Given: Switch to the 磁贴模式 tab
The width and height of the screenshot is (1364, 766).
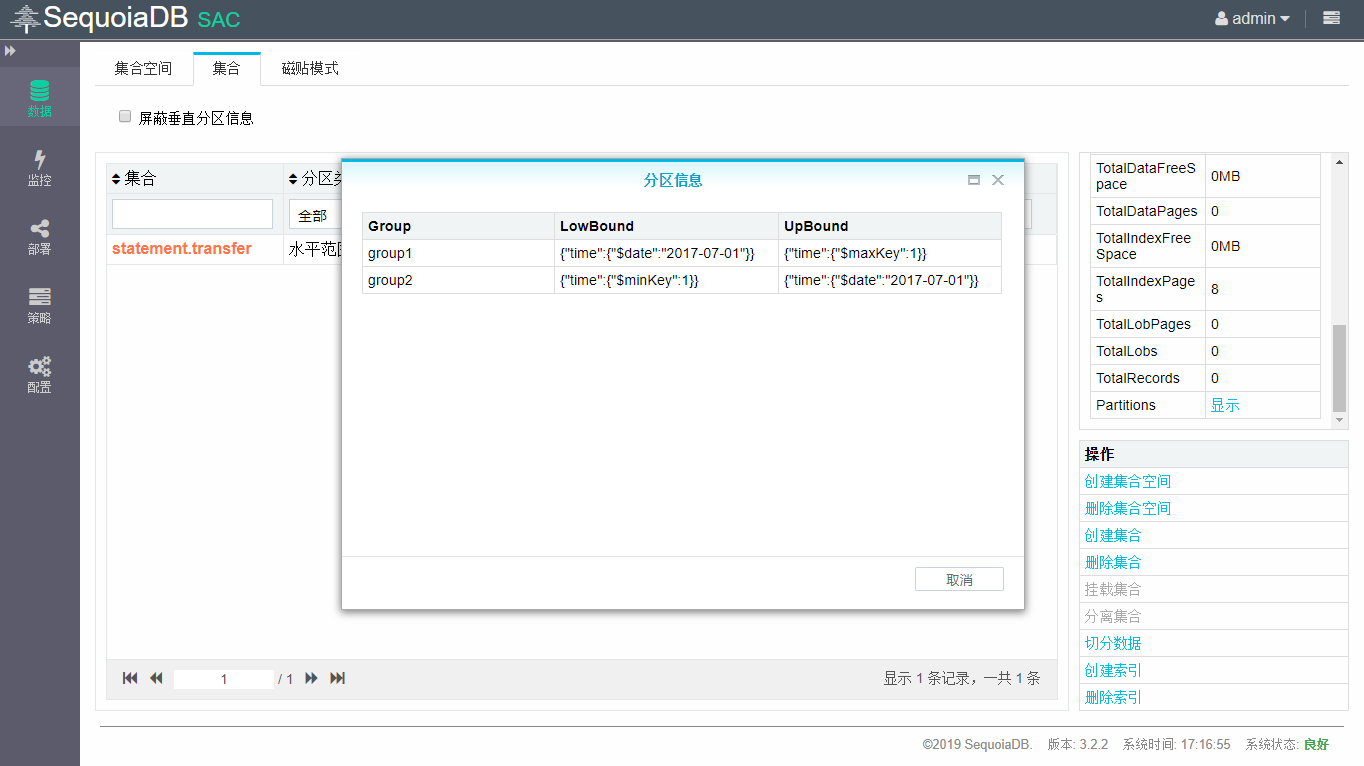Looking at the screenshot, I should (310, 68).
